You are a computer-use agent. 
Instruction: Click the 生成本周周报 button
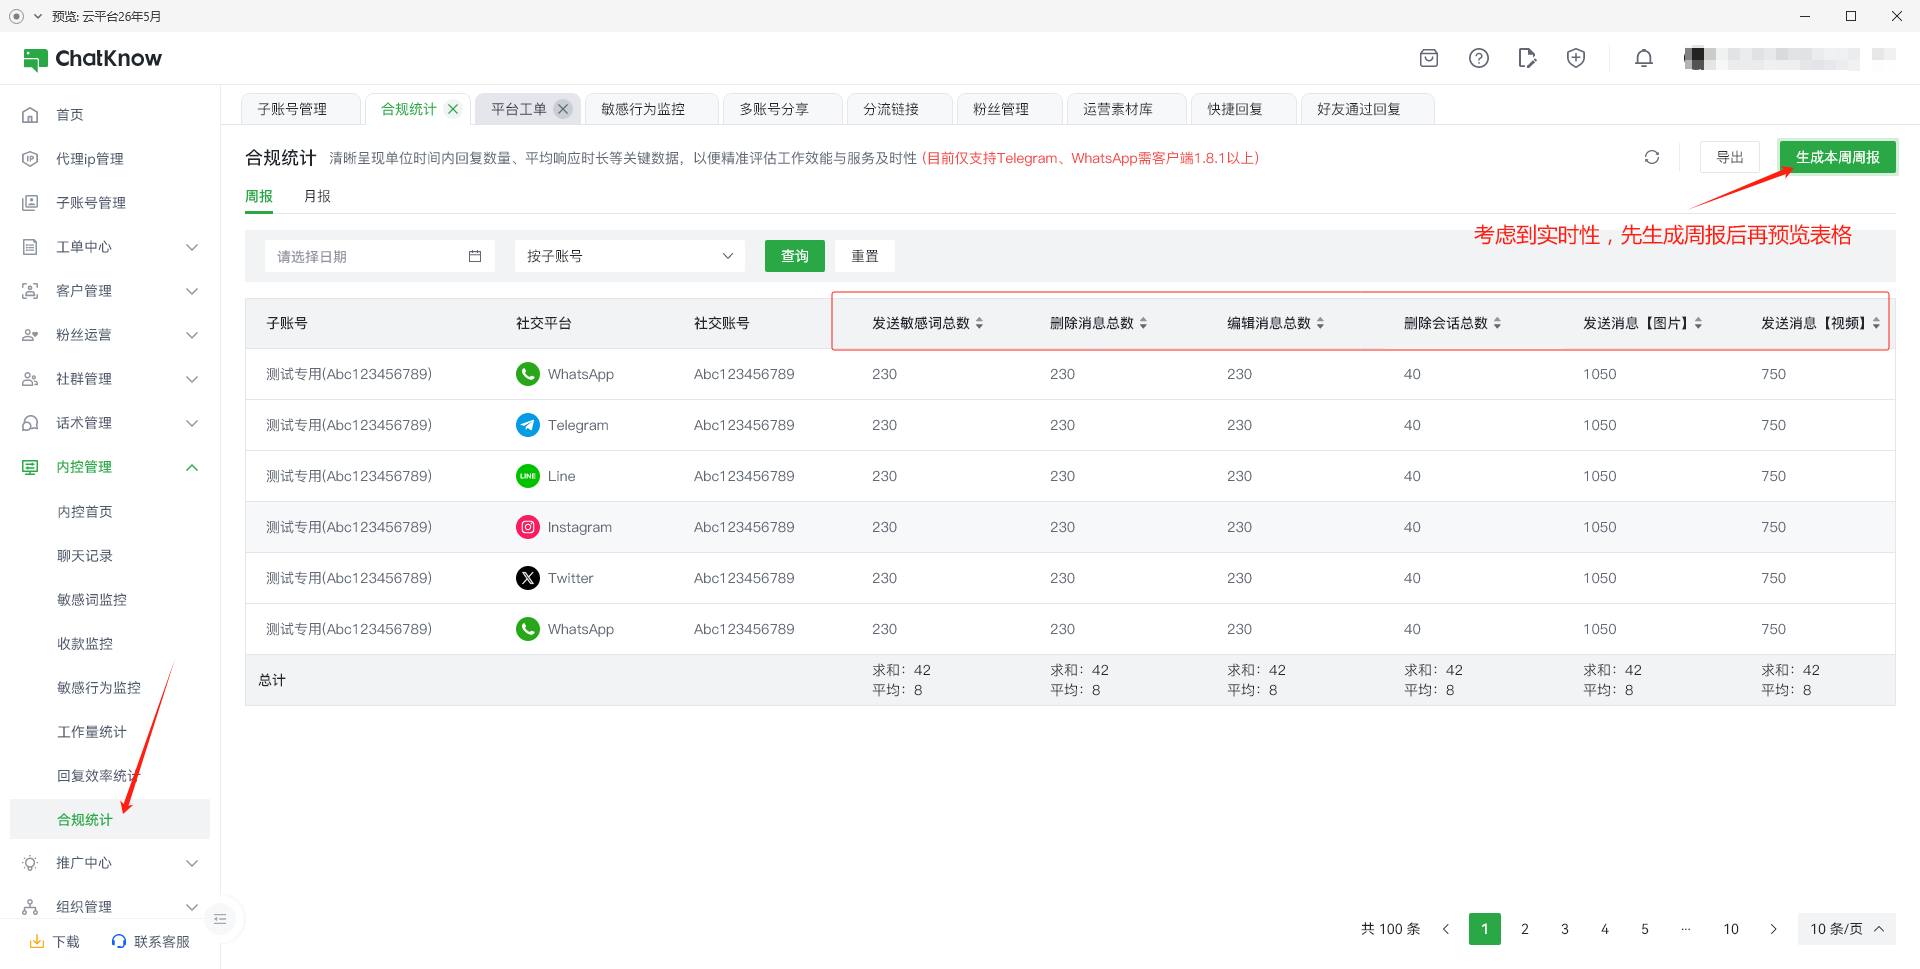[x=1836, y=157]
